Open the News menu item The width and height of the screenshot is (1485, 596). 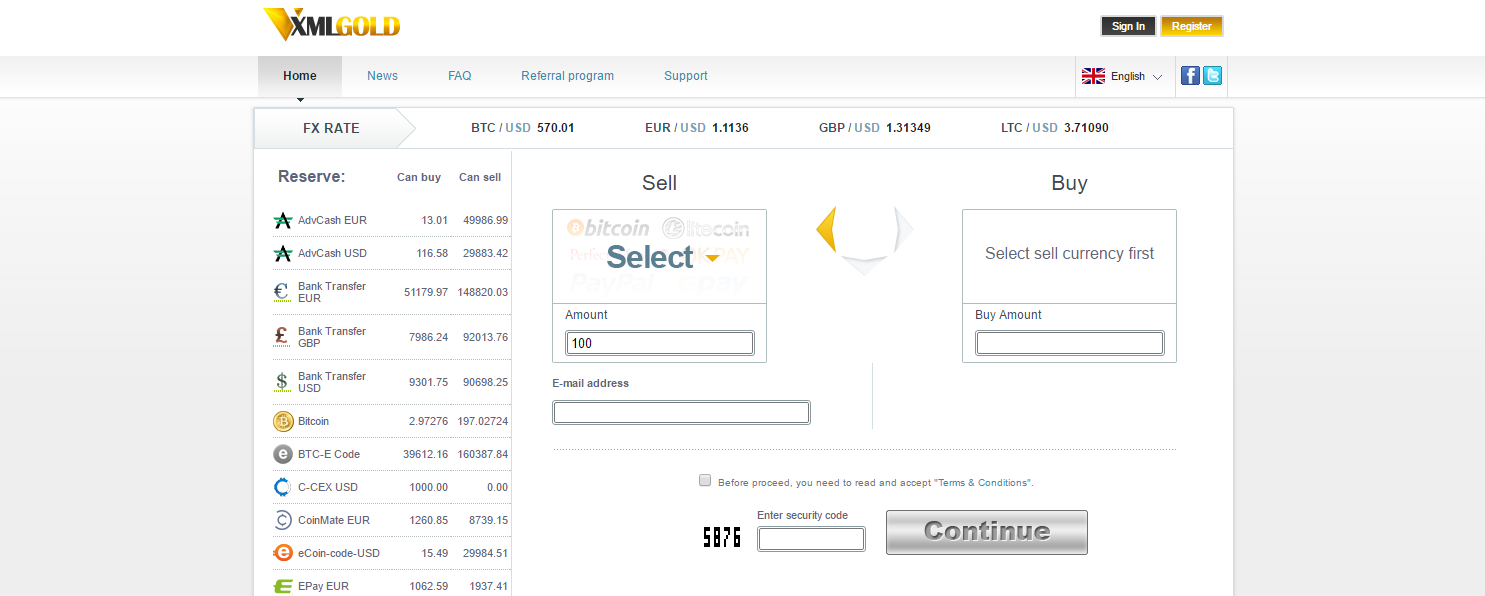click(x=382, y=76)
